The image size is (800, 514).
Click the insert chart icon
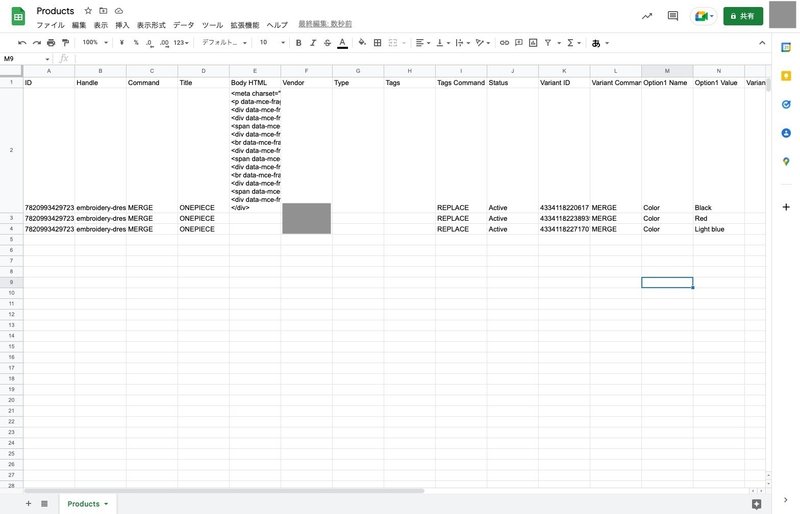pos(533,43)
